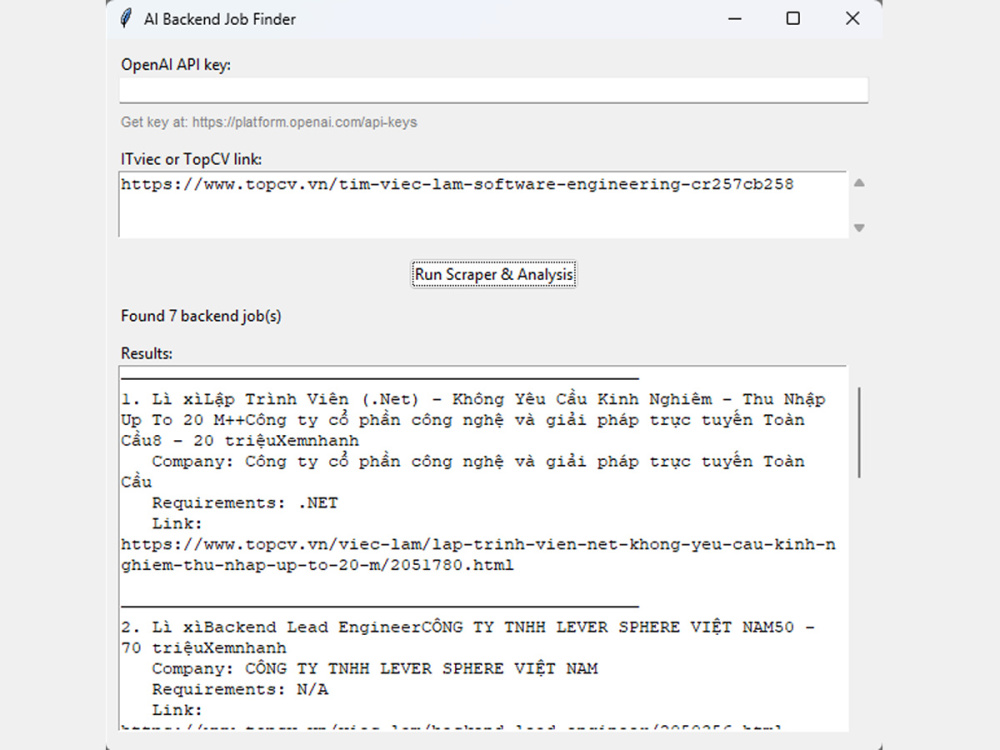Image resolution: width=1000 pixels, height=750 pixels.
Task: Click the Results pane scrollbar thumb
Action: (859, 432)
